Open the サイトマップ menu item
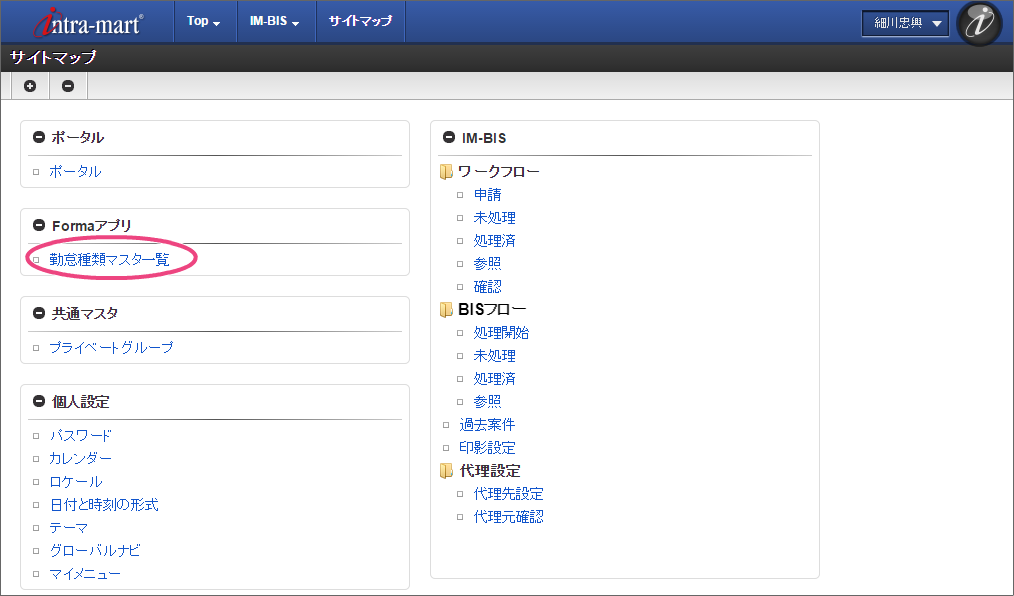 pos(360,21)
